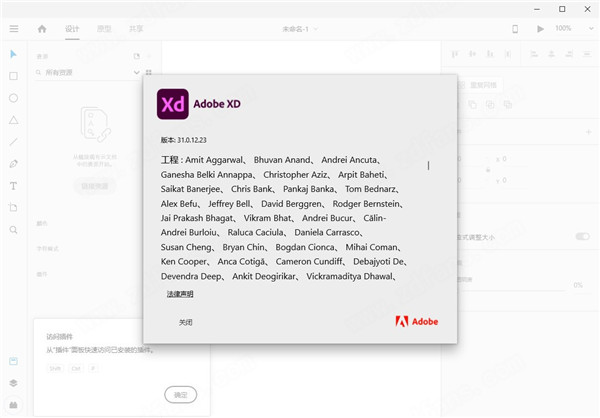Screen dimensions: 600x418
Task: Select the Ellipse tool
Action: [13, 98]
